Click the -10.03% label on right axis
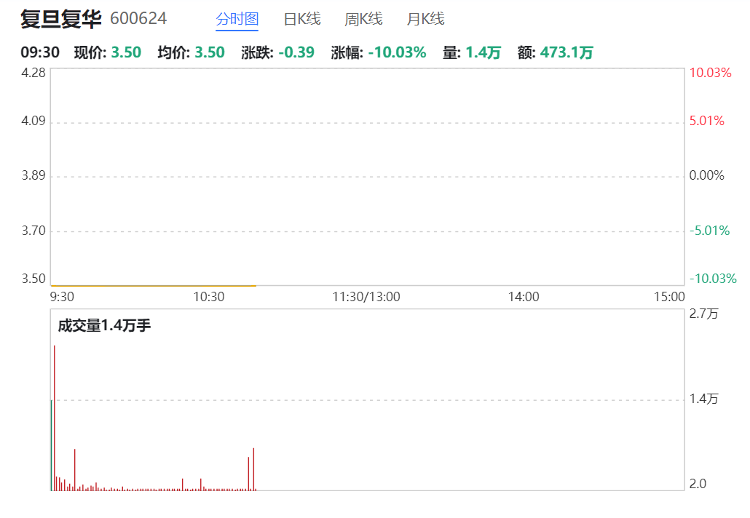 point(713,278)
